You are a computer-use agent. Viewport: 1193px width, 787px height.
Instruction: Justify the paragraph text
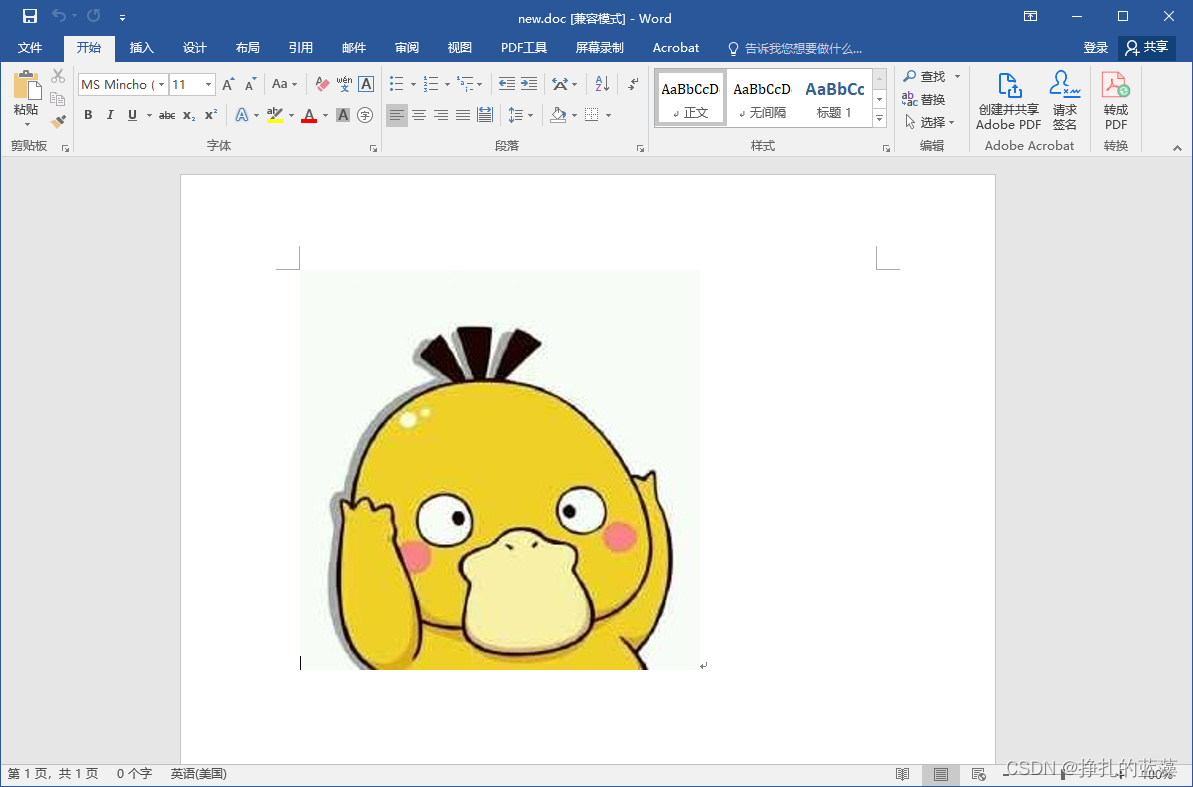(x=463, y=115)
